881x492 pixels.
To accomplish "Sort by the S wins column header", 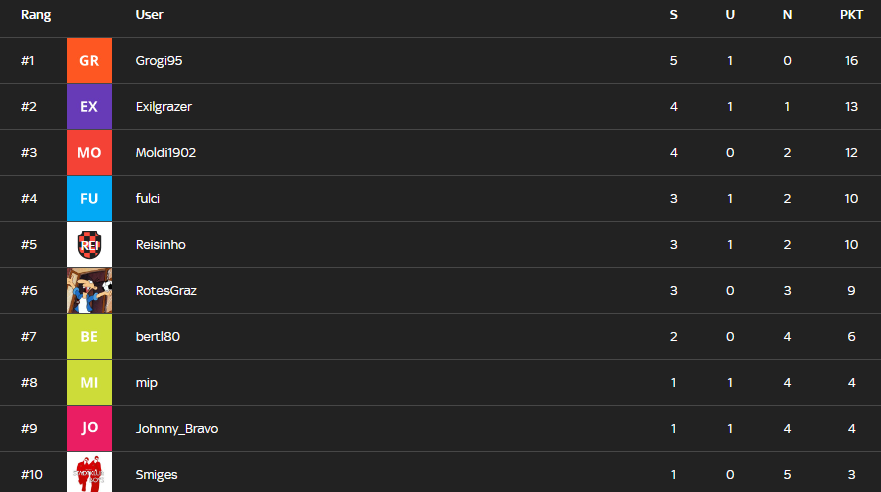I will coord(674,15).
